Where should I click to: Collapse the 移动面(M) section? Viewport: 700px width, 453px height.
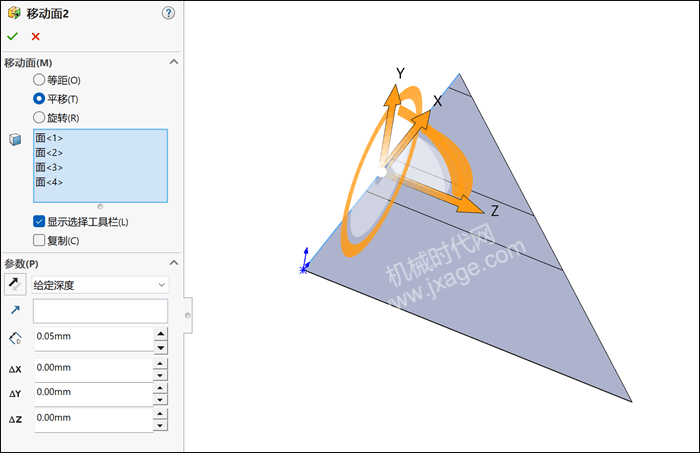pyautogui.click(x=174, y=62)
